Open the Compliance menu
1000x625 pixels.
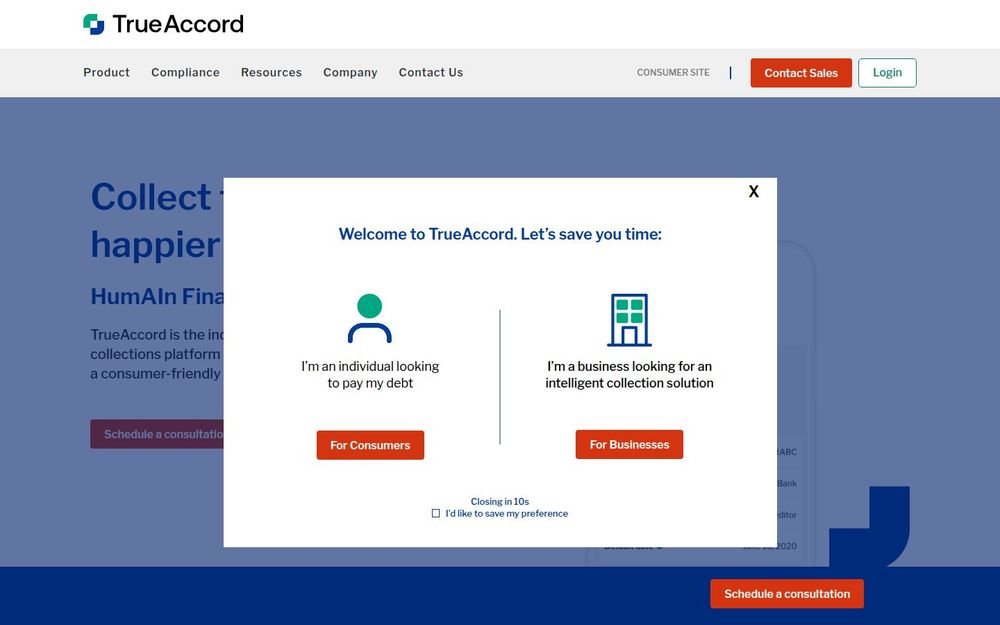tap(186, 73)
